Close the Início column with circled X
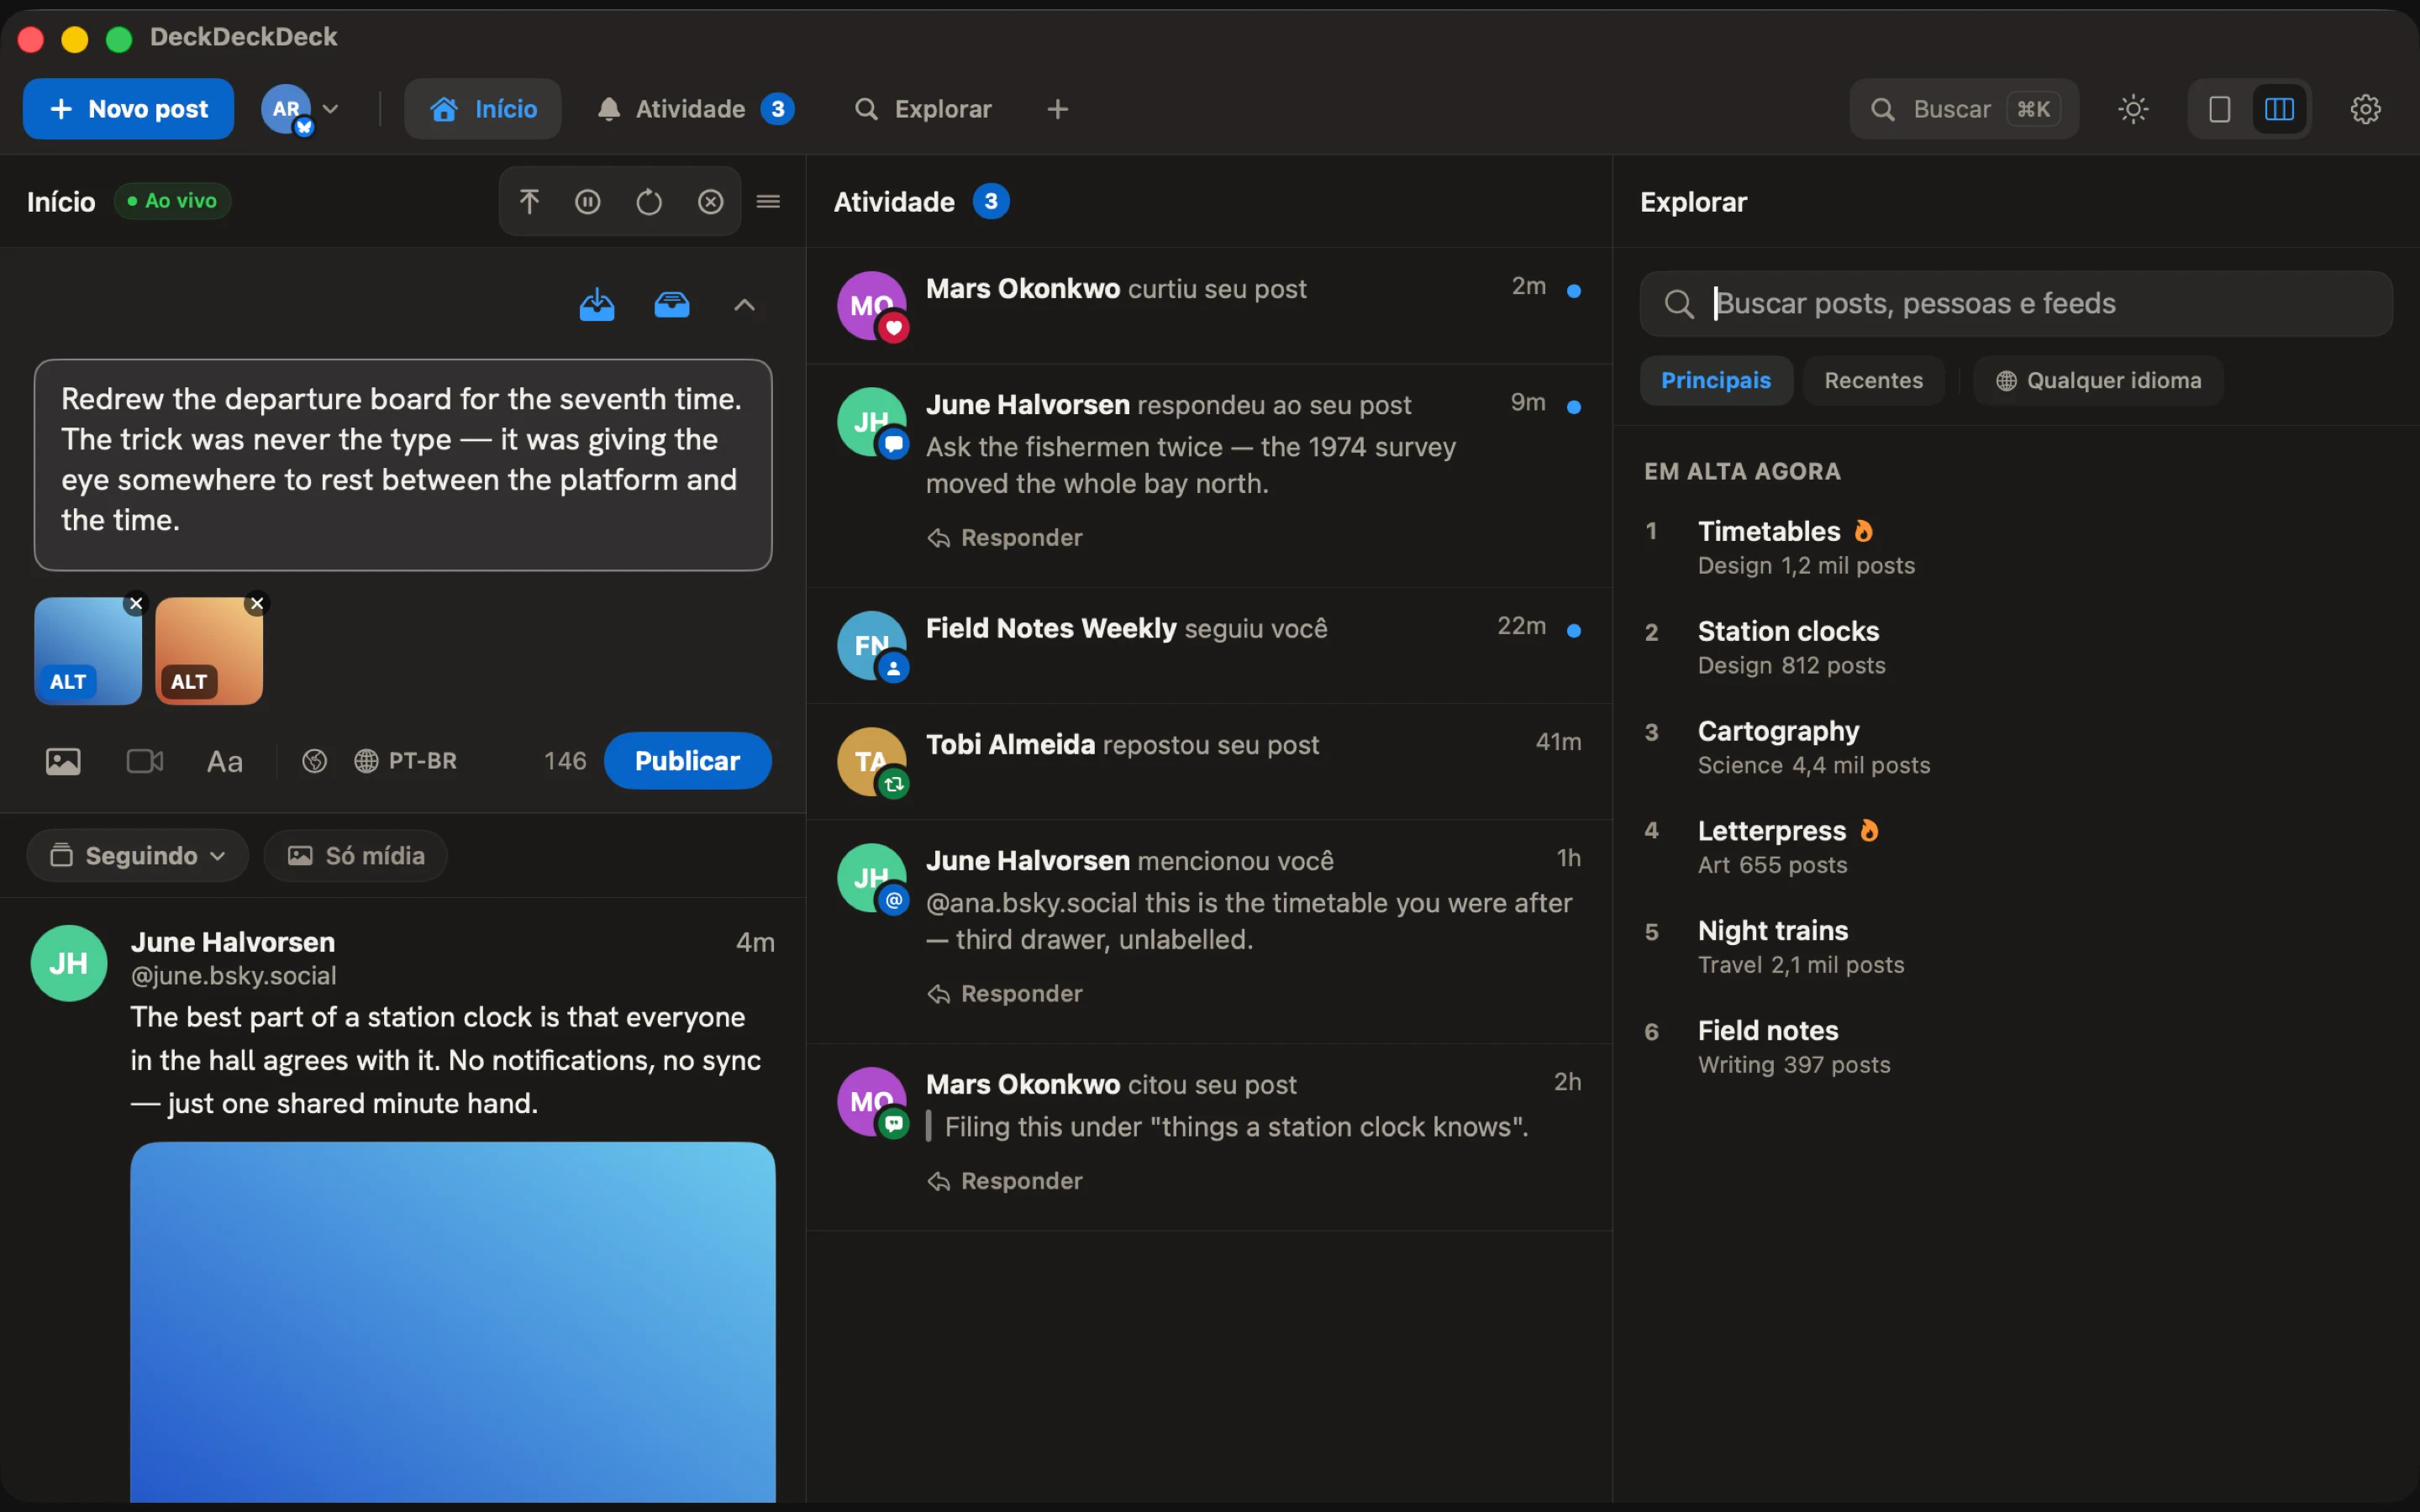 pos(710,202)
